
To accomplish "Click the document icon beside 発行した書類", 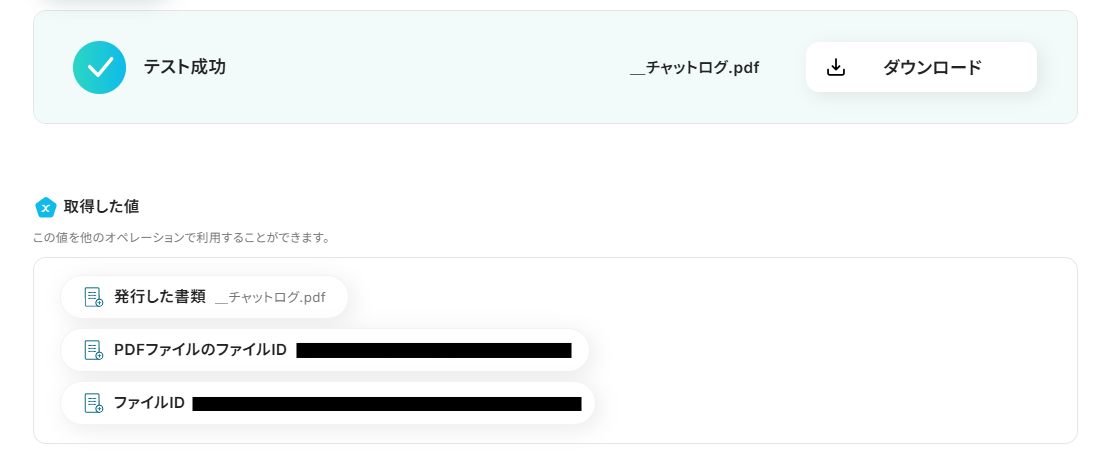I will [x=94, y=297].
